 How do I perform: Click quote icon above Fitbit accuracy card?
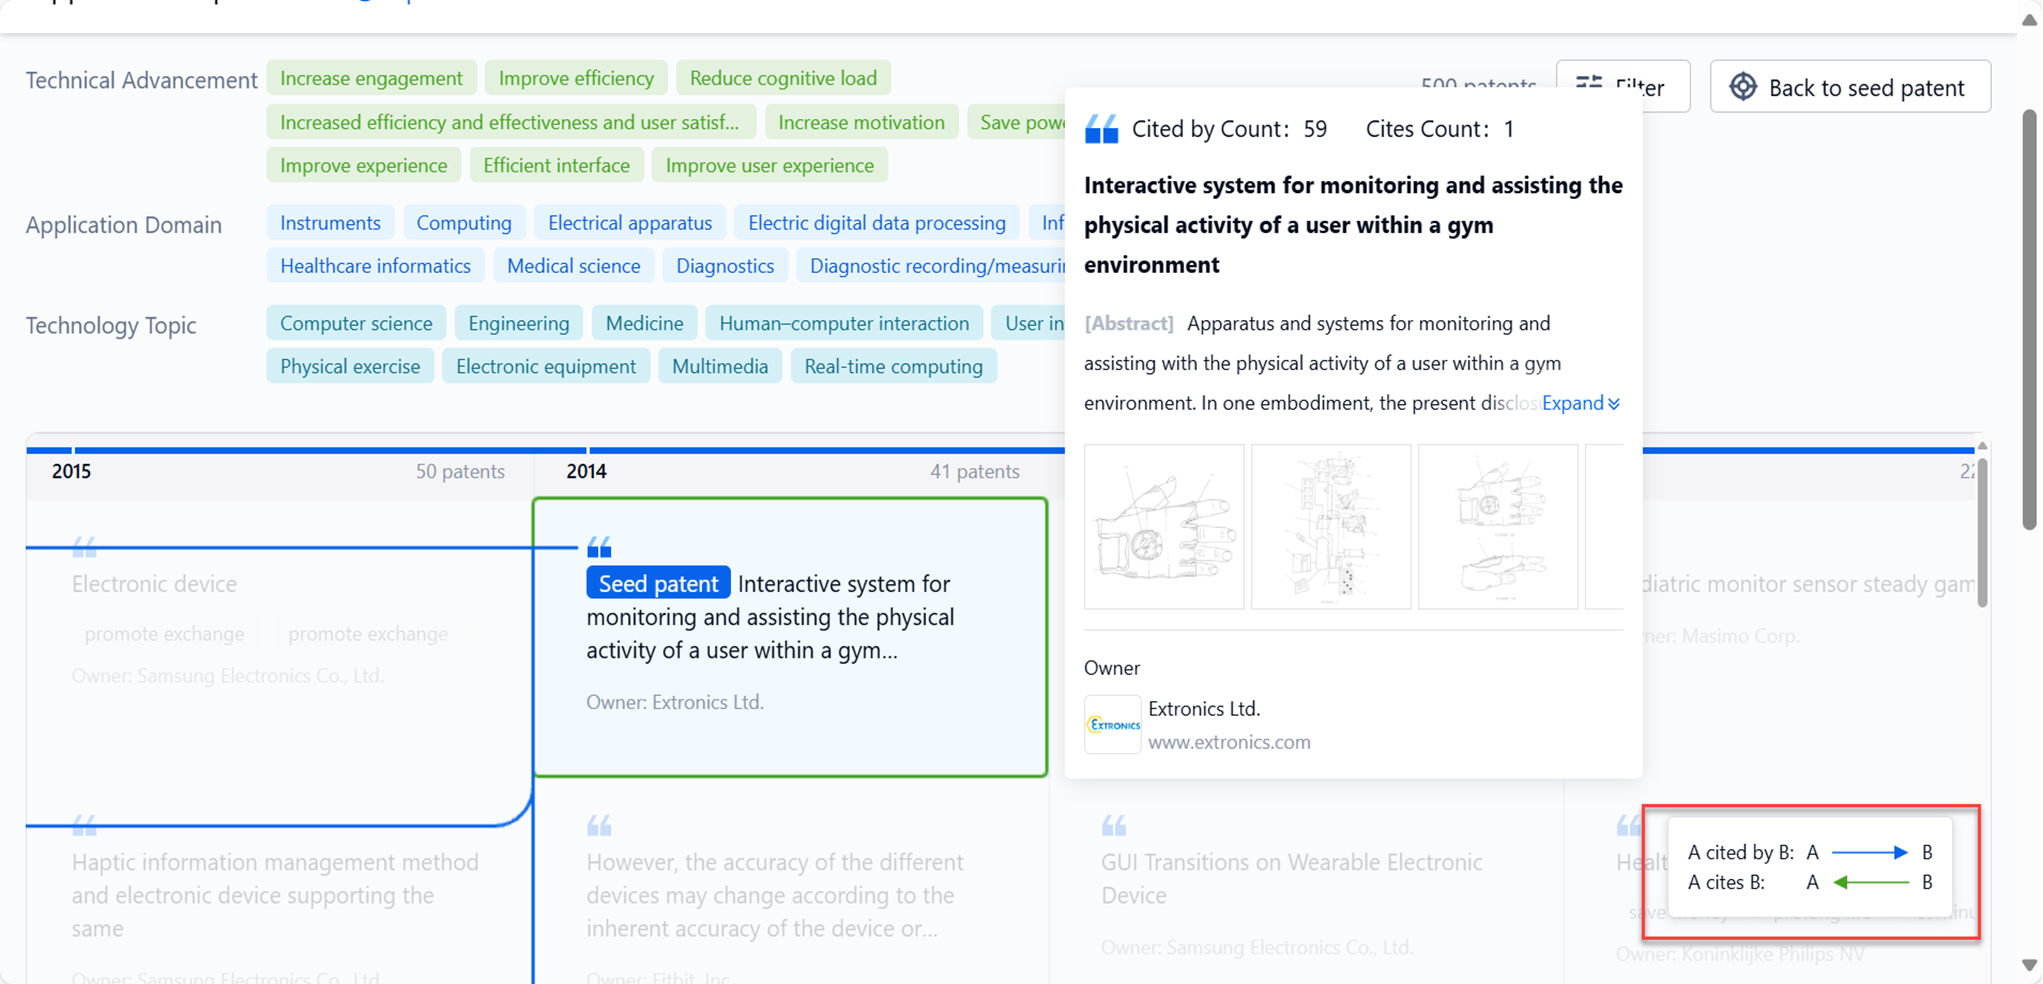tap(599, 826)
